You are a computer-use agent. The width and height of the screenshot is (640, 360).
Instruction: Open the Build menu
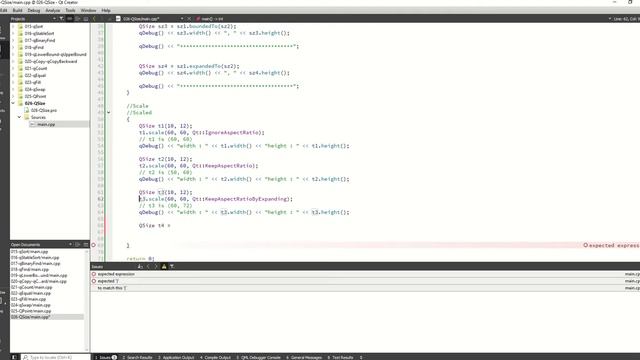click(x=18, y=10)
